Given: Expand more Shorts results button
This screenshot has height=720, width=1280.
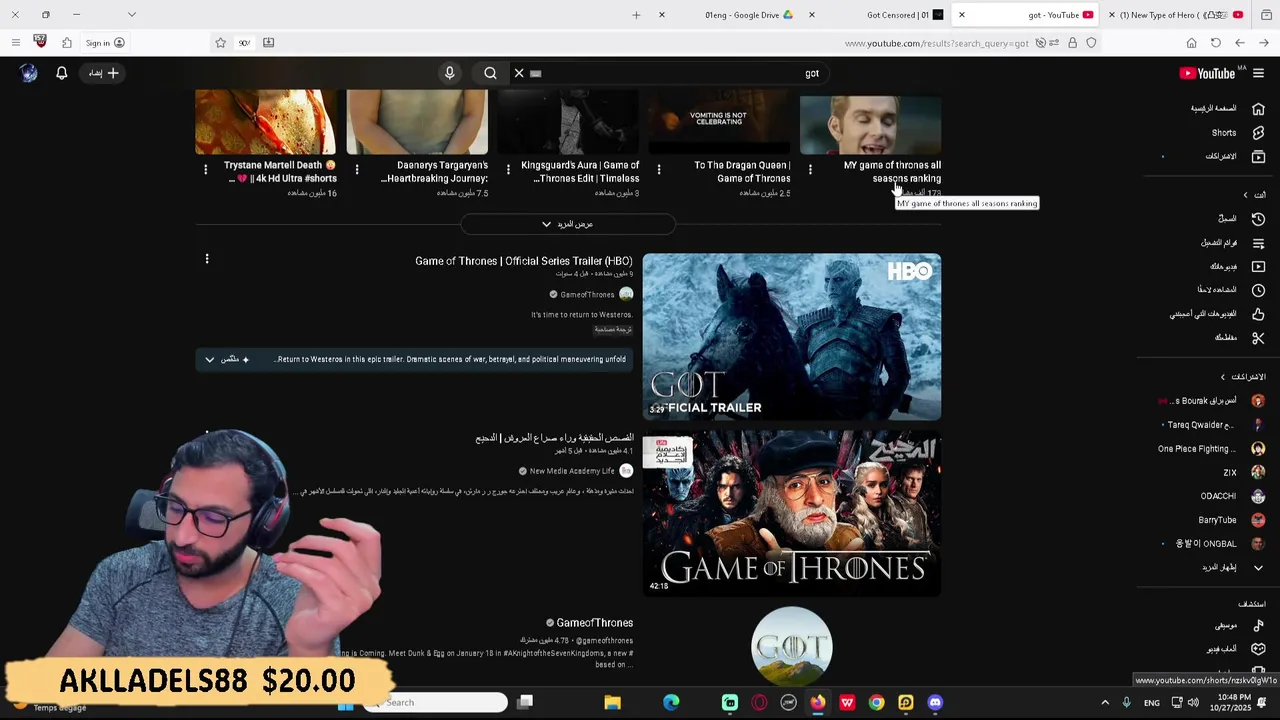Looking at the screenshot, I should [x=567, y=224].
